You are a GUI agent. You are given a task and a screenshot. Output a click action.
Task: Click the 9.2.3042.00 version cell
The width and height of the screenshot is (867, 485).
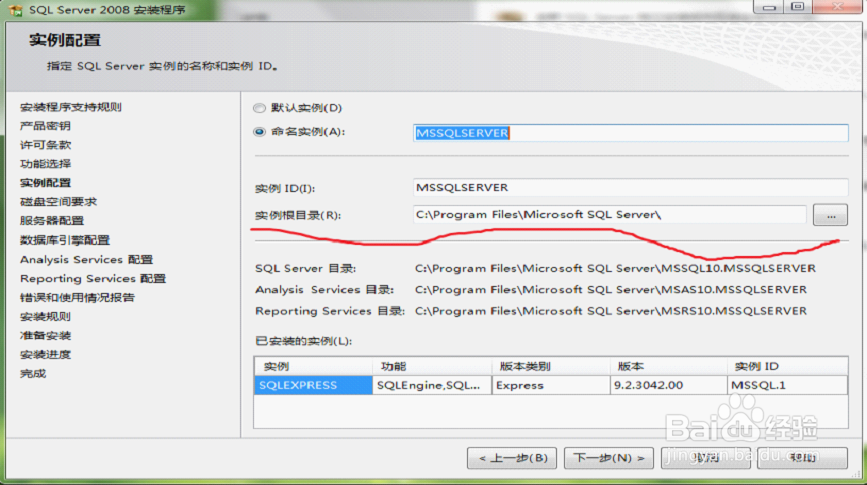[668, 385]
